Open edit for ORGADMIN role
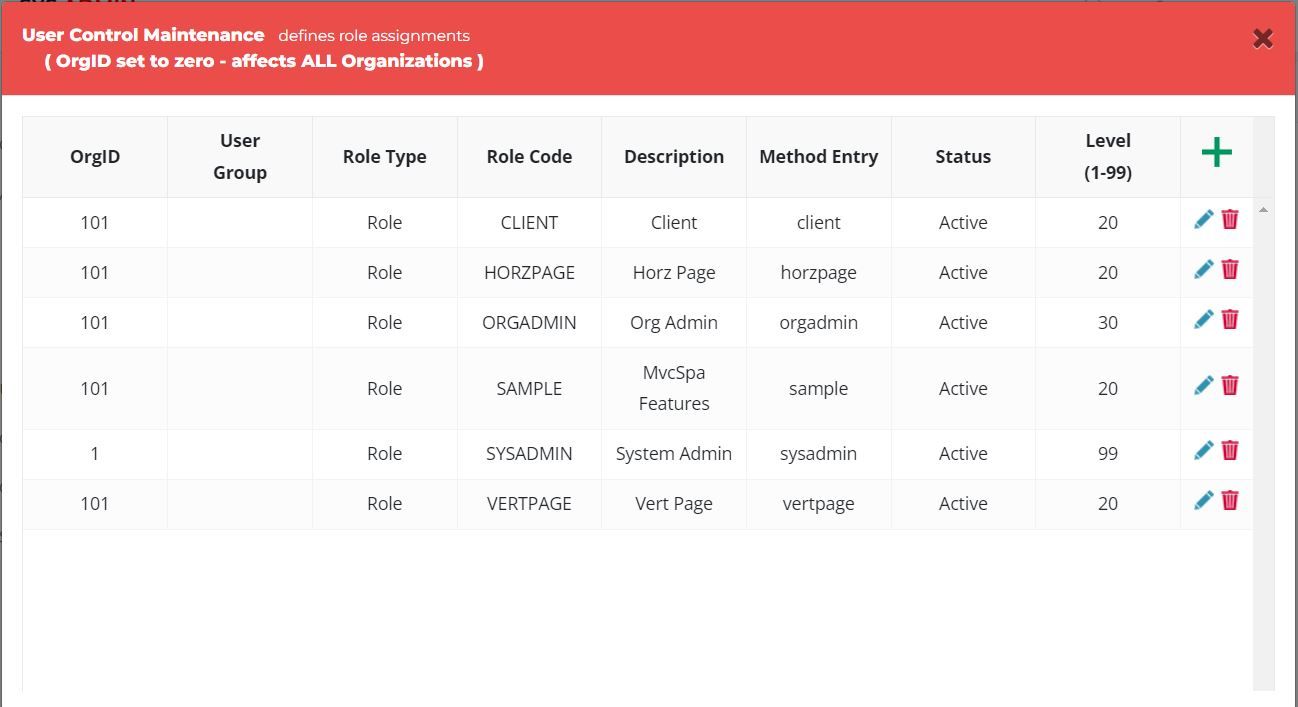This screenshot has height=707, width=1298. click(1204, 319)
